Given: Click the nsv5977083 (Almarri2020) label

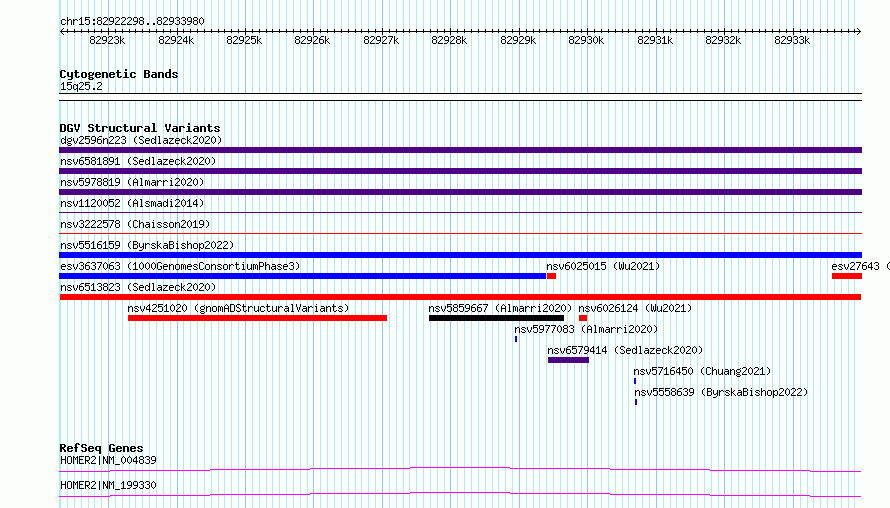Looking at the screenshot, I should click(x=586, y=329).
